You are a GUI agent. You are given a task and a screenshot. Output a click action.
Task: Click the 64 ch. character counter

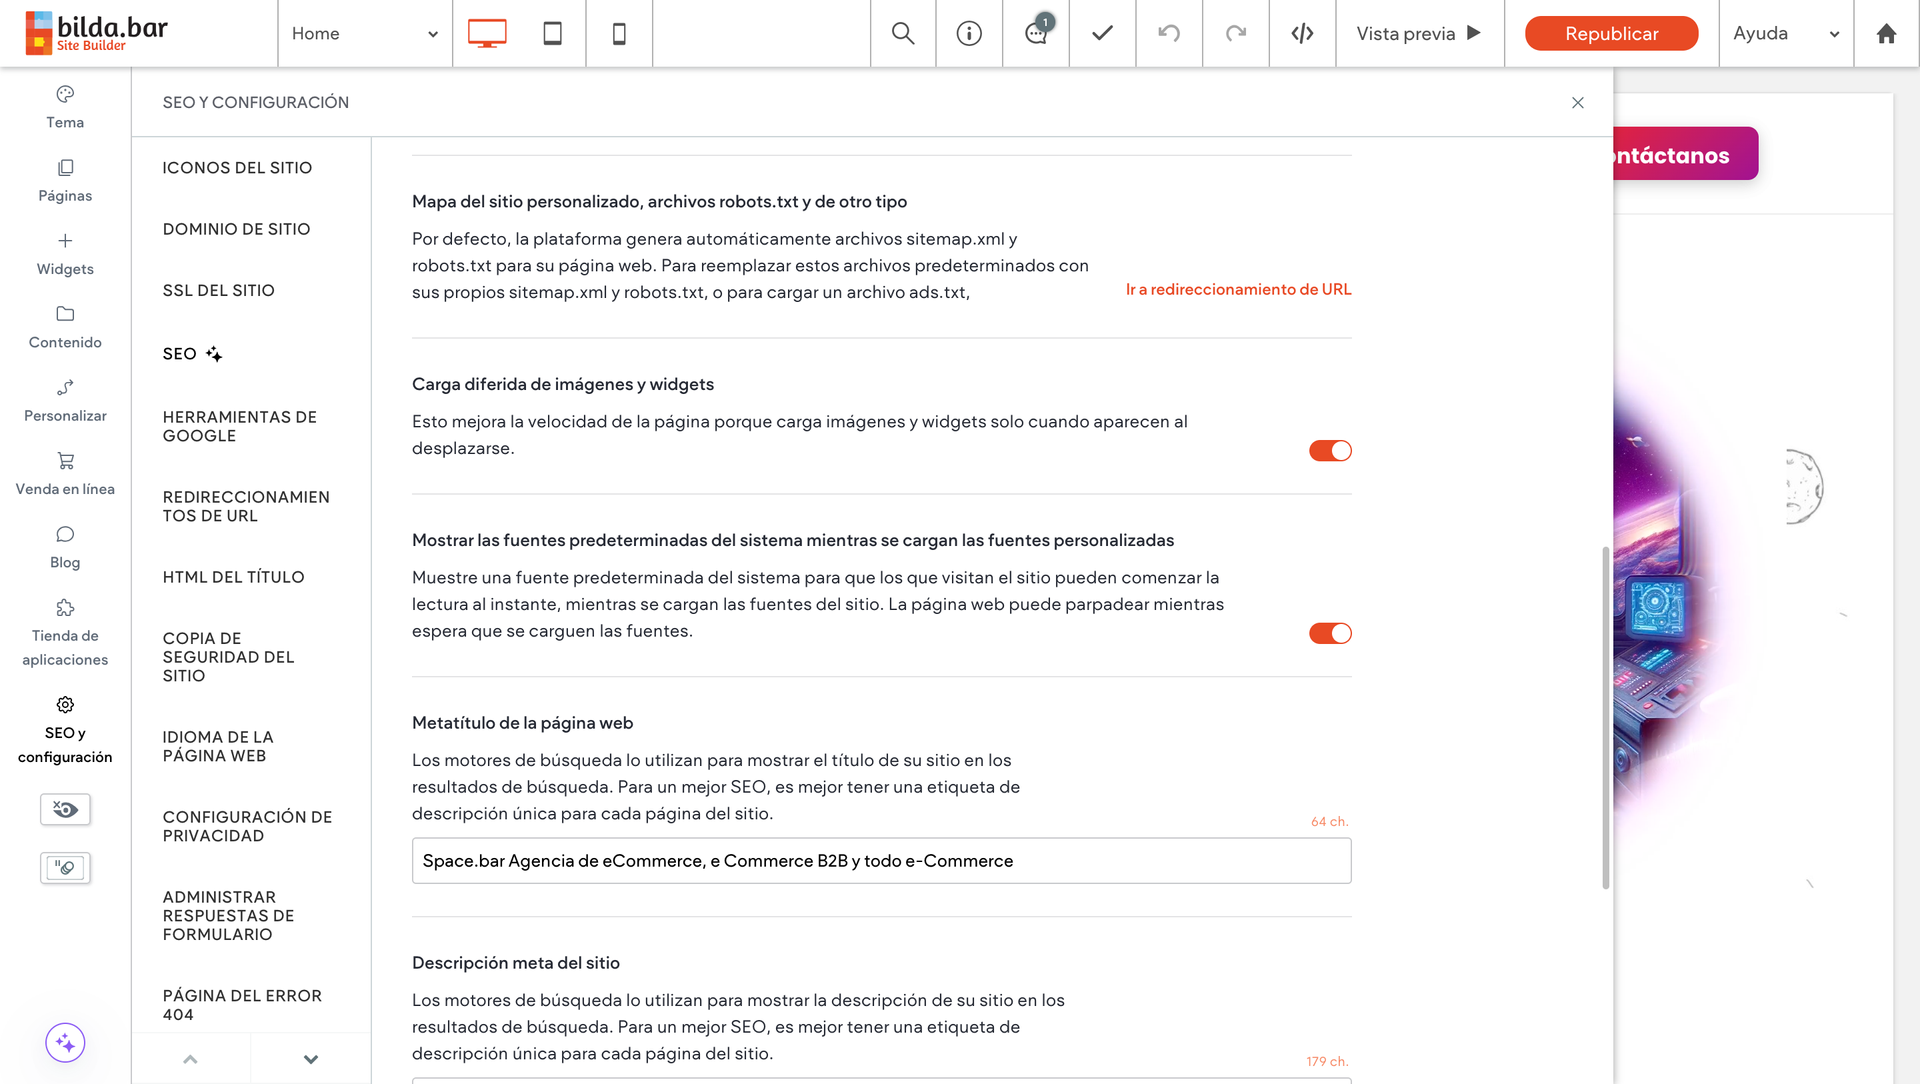click(x=1329, y=822)
